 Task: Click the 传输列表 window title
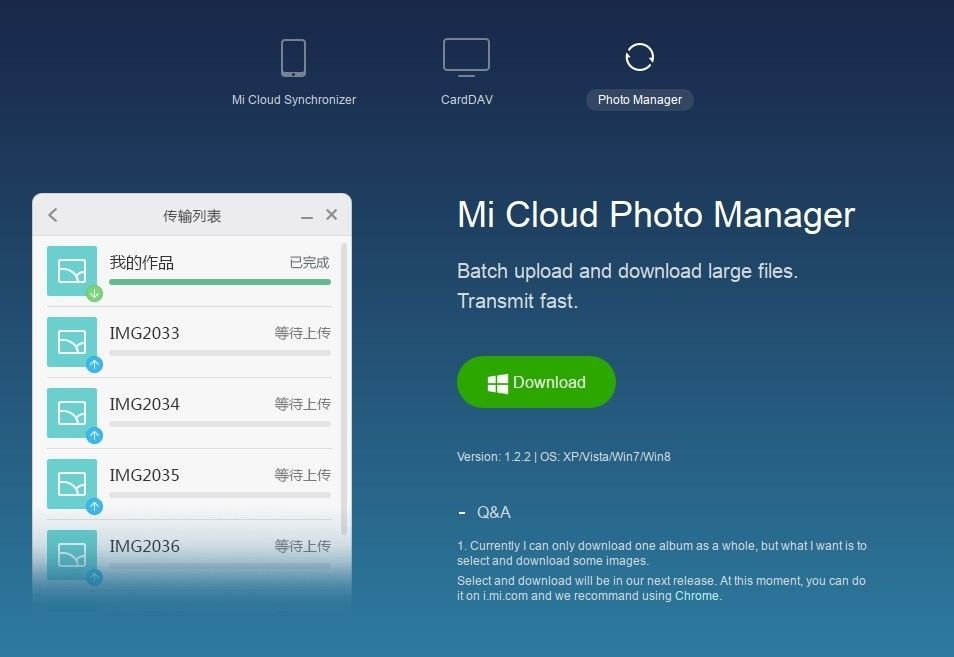pos(192,216)
